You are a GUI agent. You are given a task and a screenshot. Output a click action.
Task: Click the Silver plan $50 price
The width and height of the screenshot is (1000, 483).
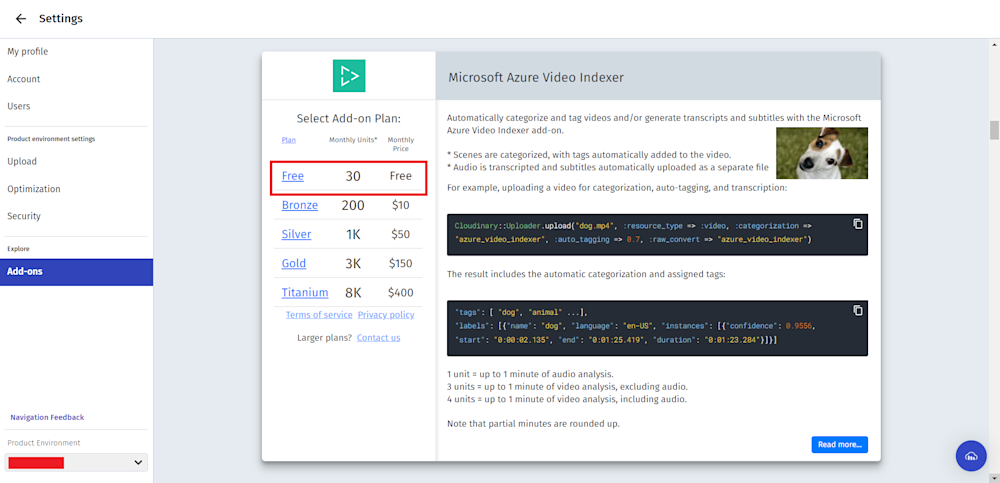[401, 234]
